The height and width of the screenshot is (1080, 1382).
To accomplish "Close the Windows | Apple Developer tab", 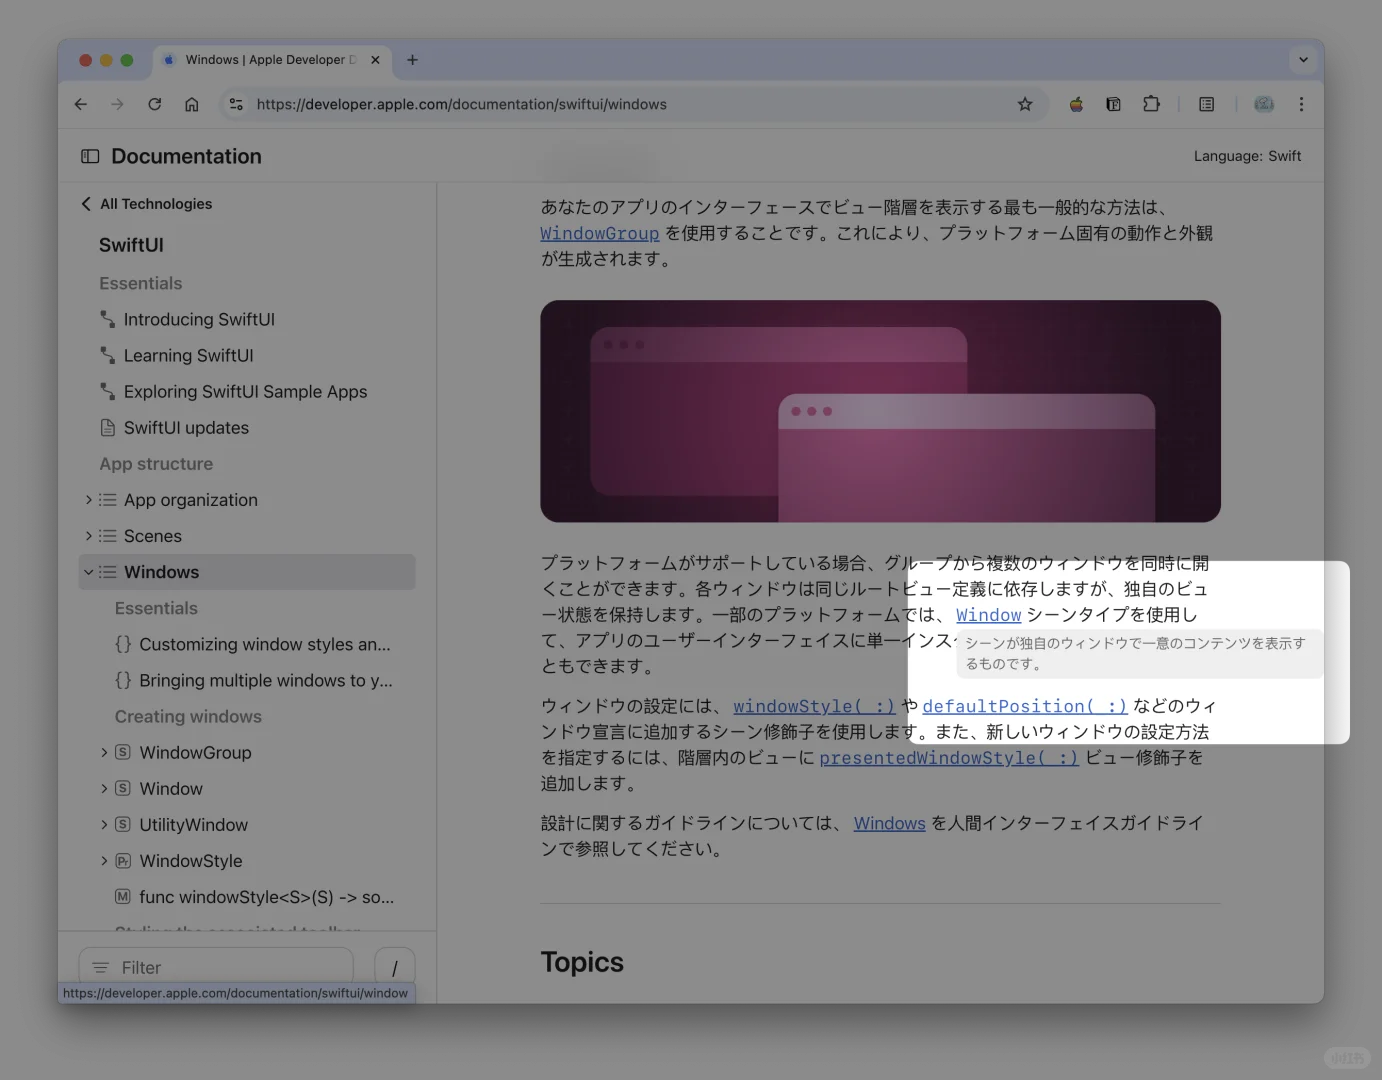I will pyautogui.click(x=375, y=60).
